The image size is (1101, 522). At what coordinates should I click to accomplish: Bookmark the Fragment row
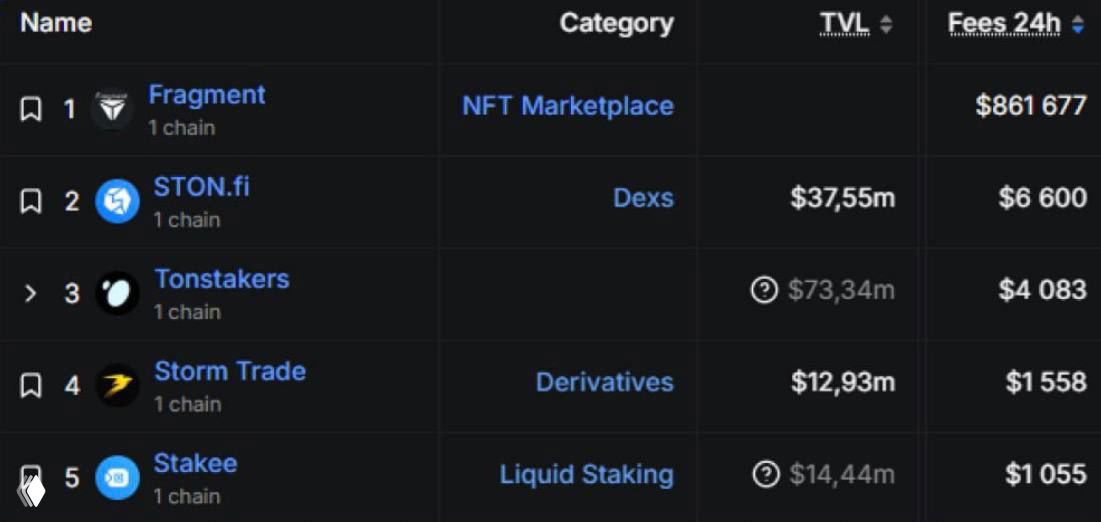tap(31, 109)
